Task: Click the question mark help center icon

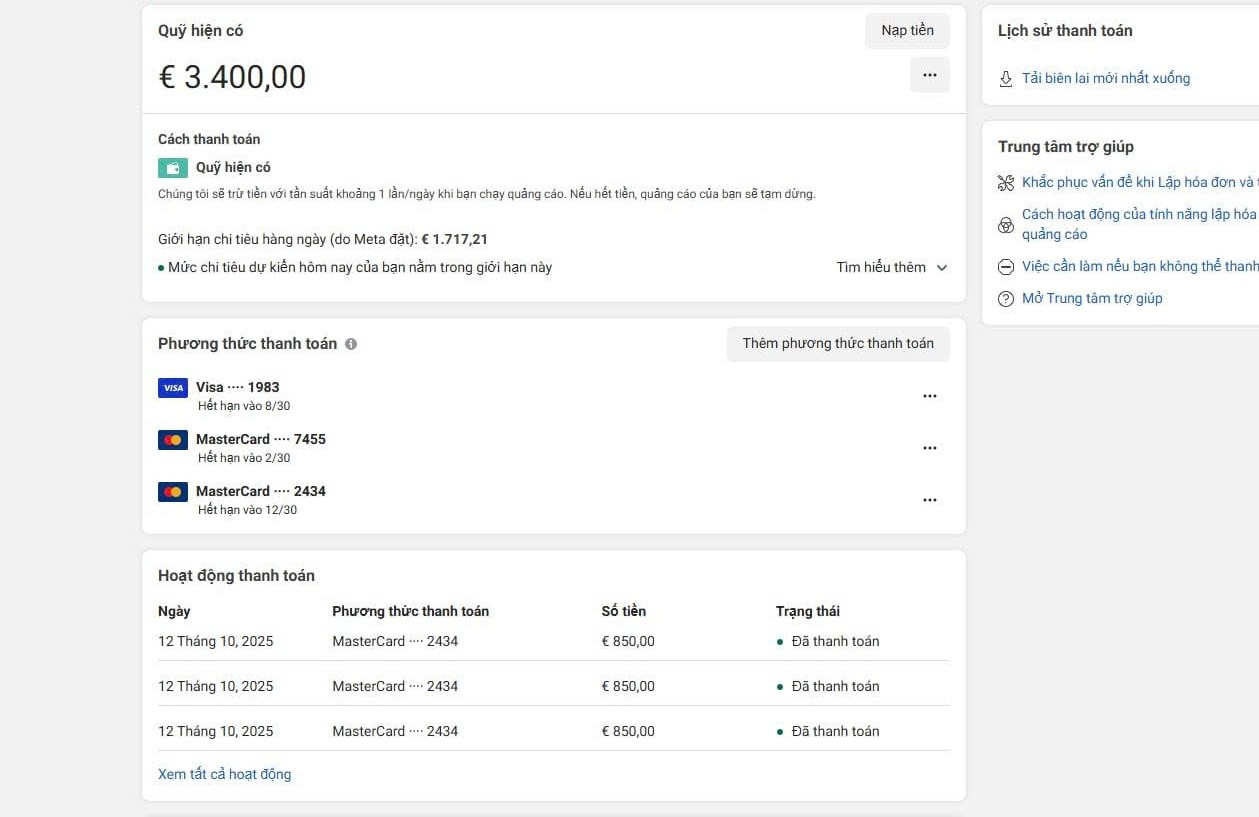Action: coord(1006,299)
